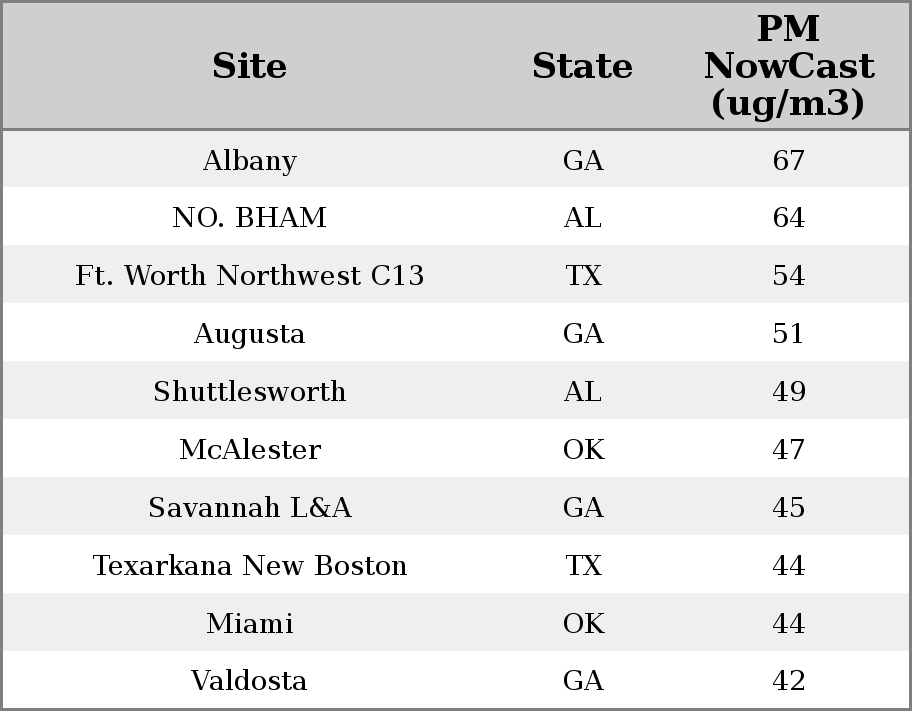Click the Savannah L&A site cell
Viewport: 912px width, 711px height.
pyautogui.click(x=249, y=508)
